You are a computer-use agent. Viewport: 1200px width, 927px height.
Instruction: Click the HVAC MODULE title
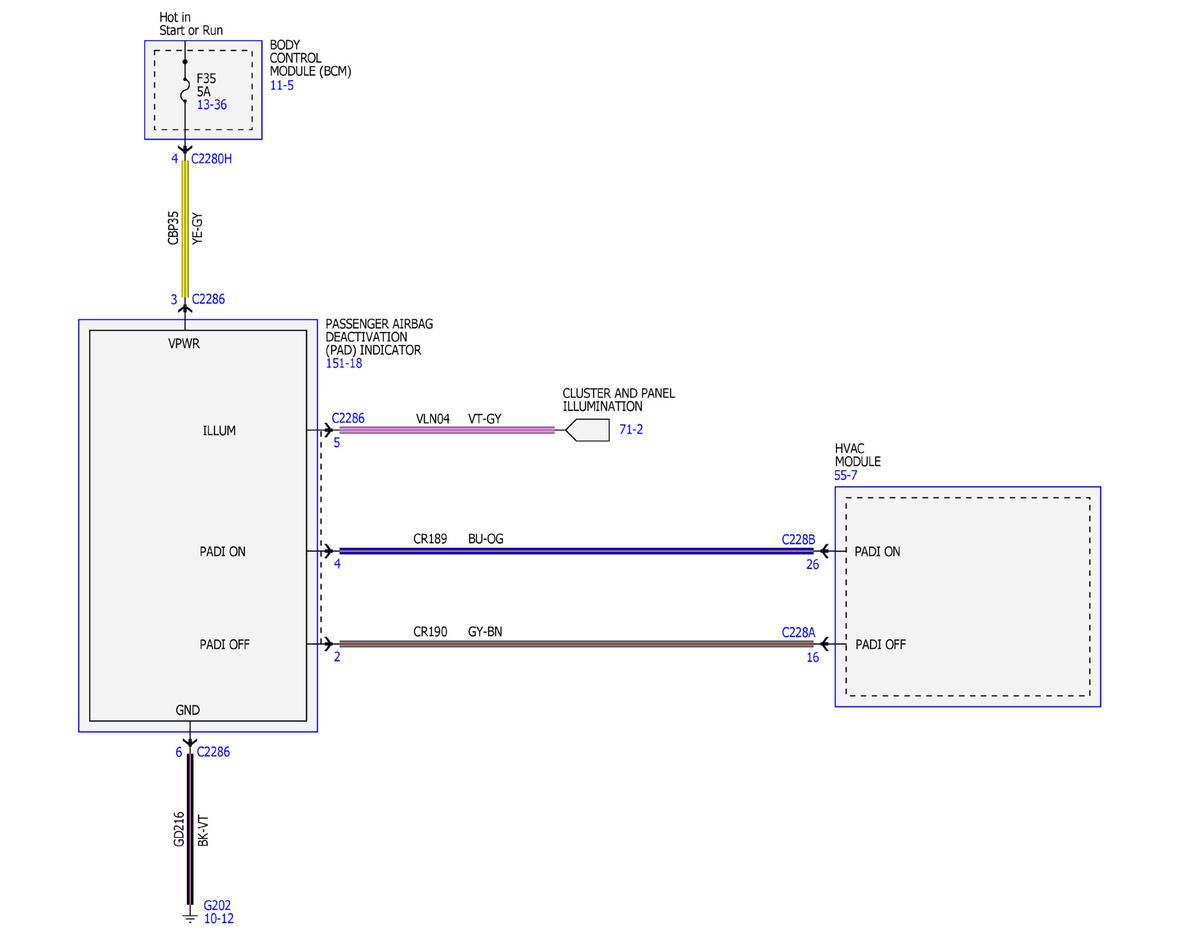click(859, 455)
